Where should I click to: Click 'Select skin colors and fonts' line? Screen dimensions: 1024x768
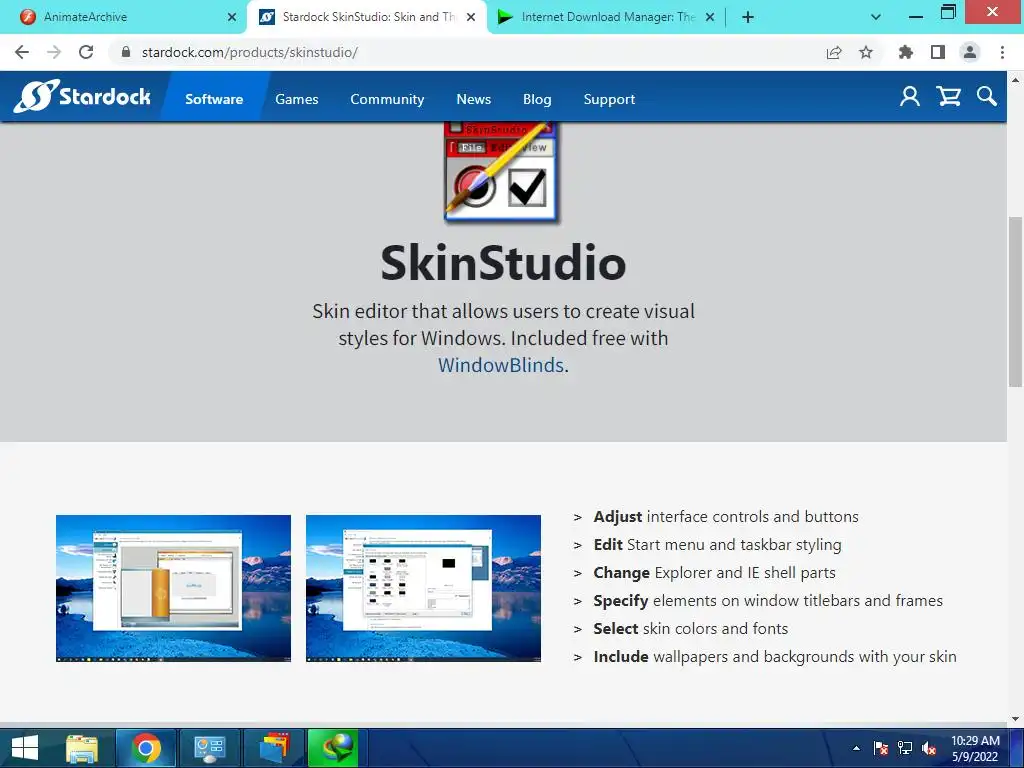pyautogui.click(x=690, y=629)
